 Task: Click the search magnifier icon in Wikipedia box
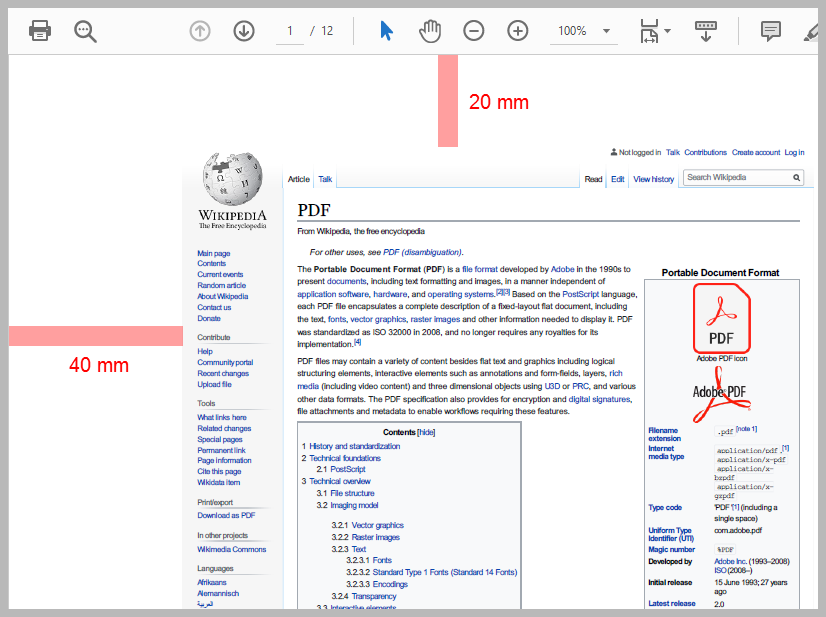click(x=796, y=178)
